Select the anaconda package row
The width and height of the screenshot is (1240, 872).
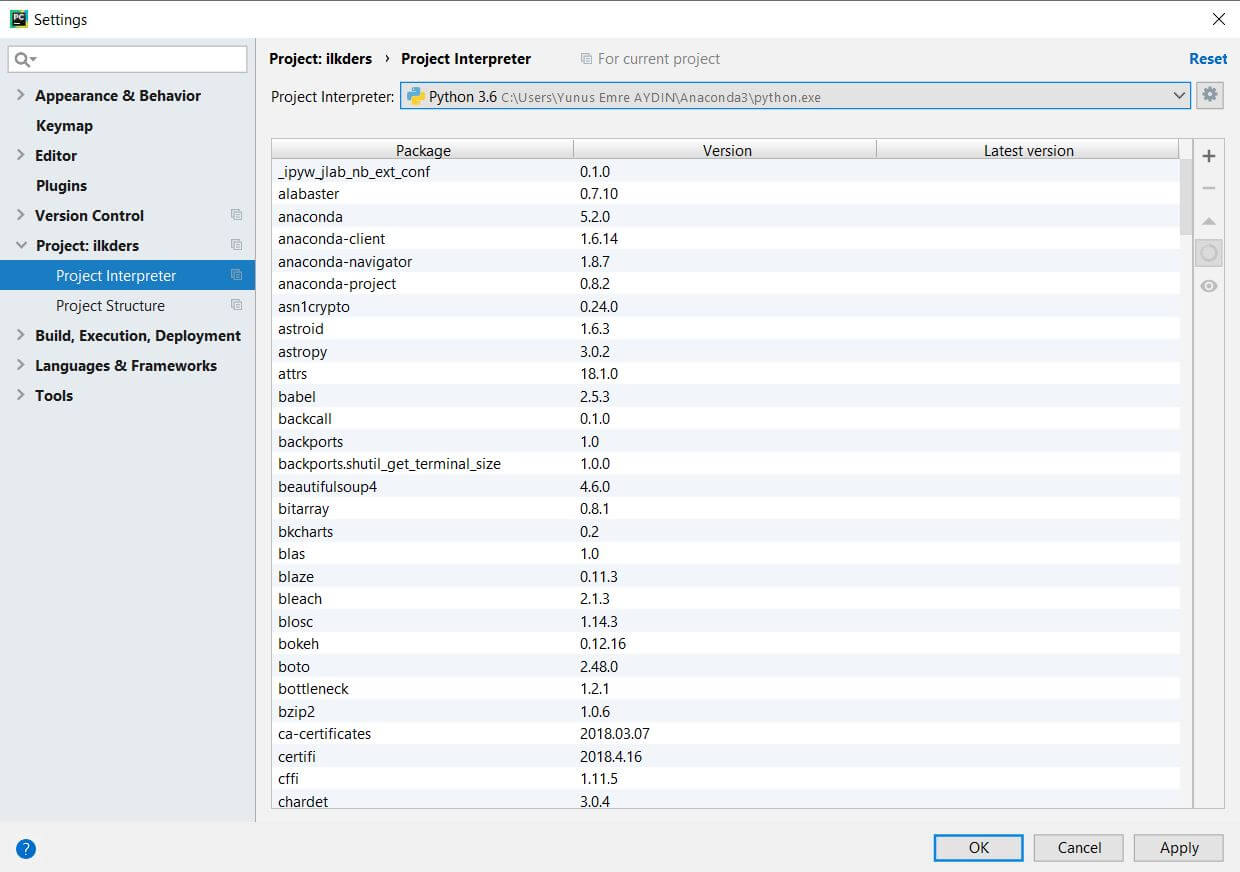coord(726,217)
